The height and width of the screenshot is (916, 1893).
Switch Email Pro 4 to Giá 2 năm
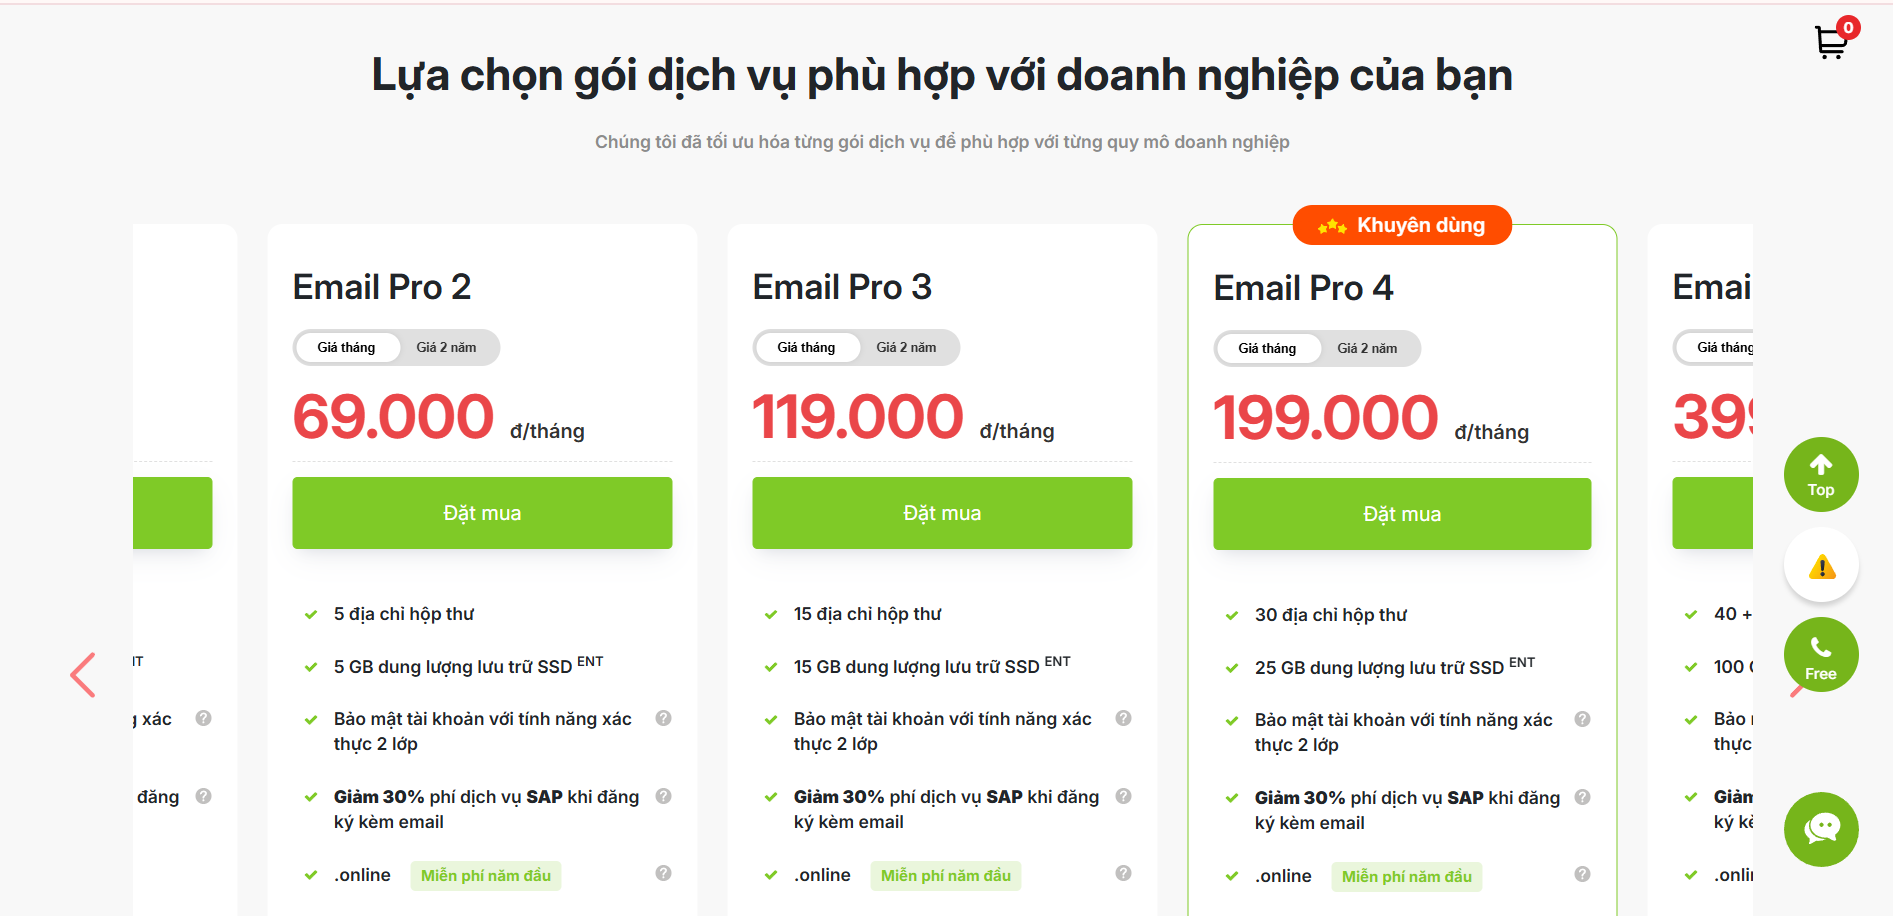click(x=1367, y=349)
